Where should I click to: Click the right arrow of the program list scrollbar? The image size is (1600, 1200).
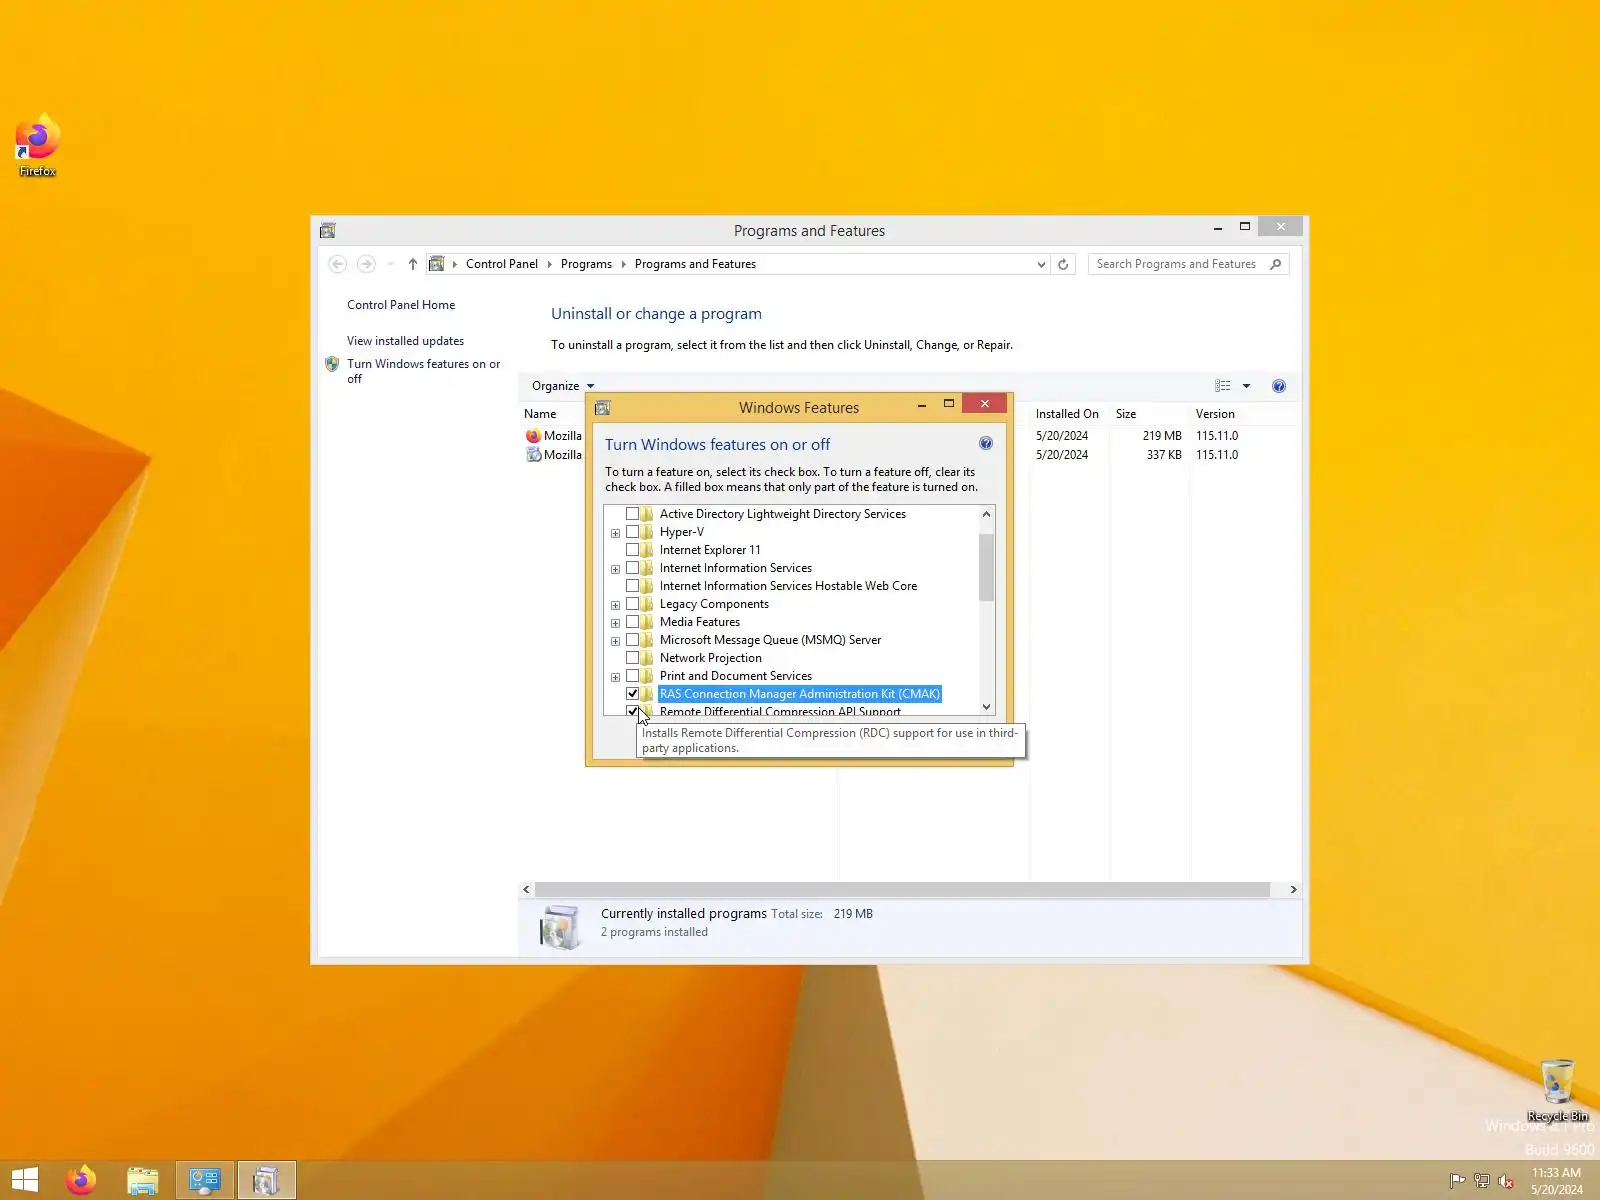click(1293, 889)
